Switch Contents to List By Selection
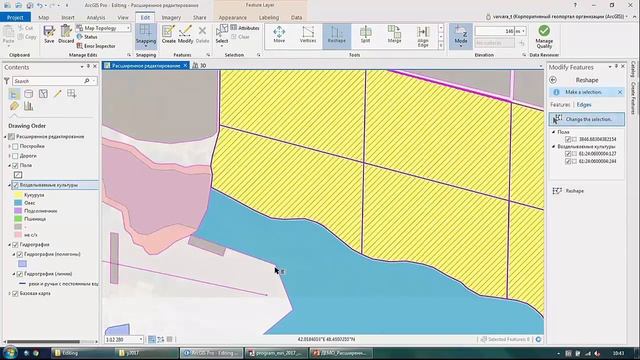Viewport: 640px width, 360px height. pyautogui.click(x=43, y=94)
